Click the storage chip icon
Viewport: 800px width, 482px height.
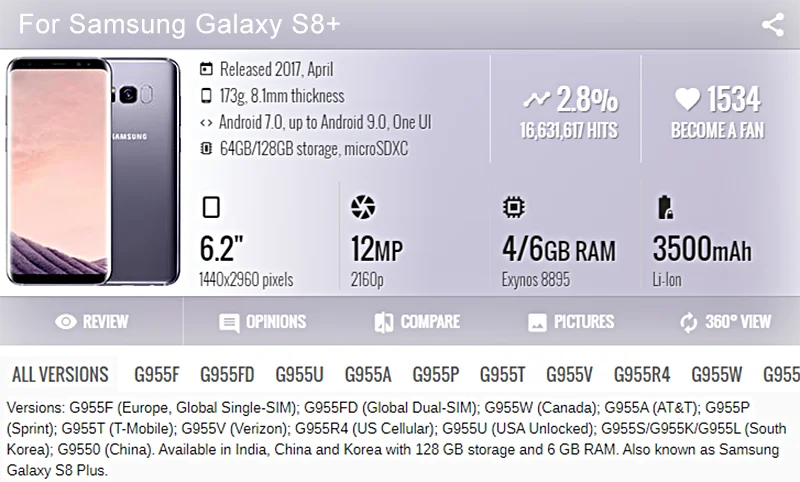click(206, 148)
